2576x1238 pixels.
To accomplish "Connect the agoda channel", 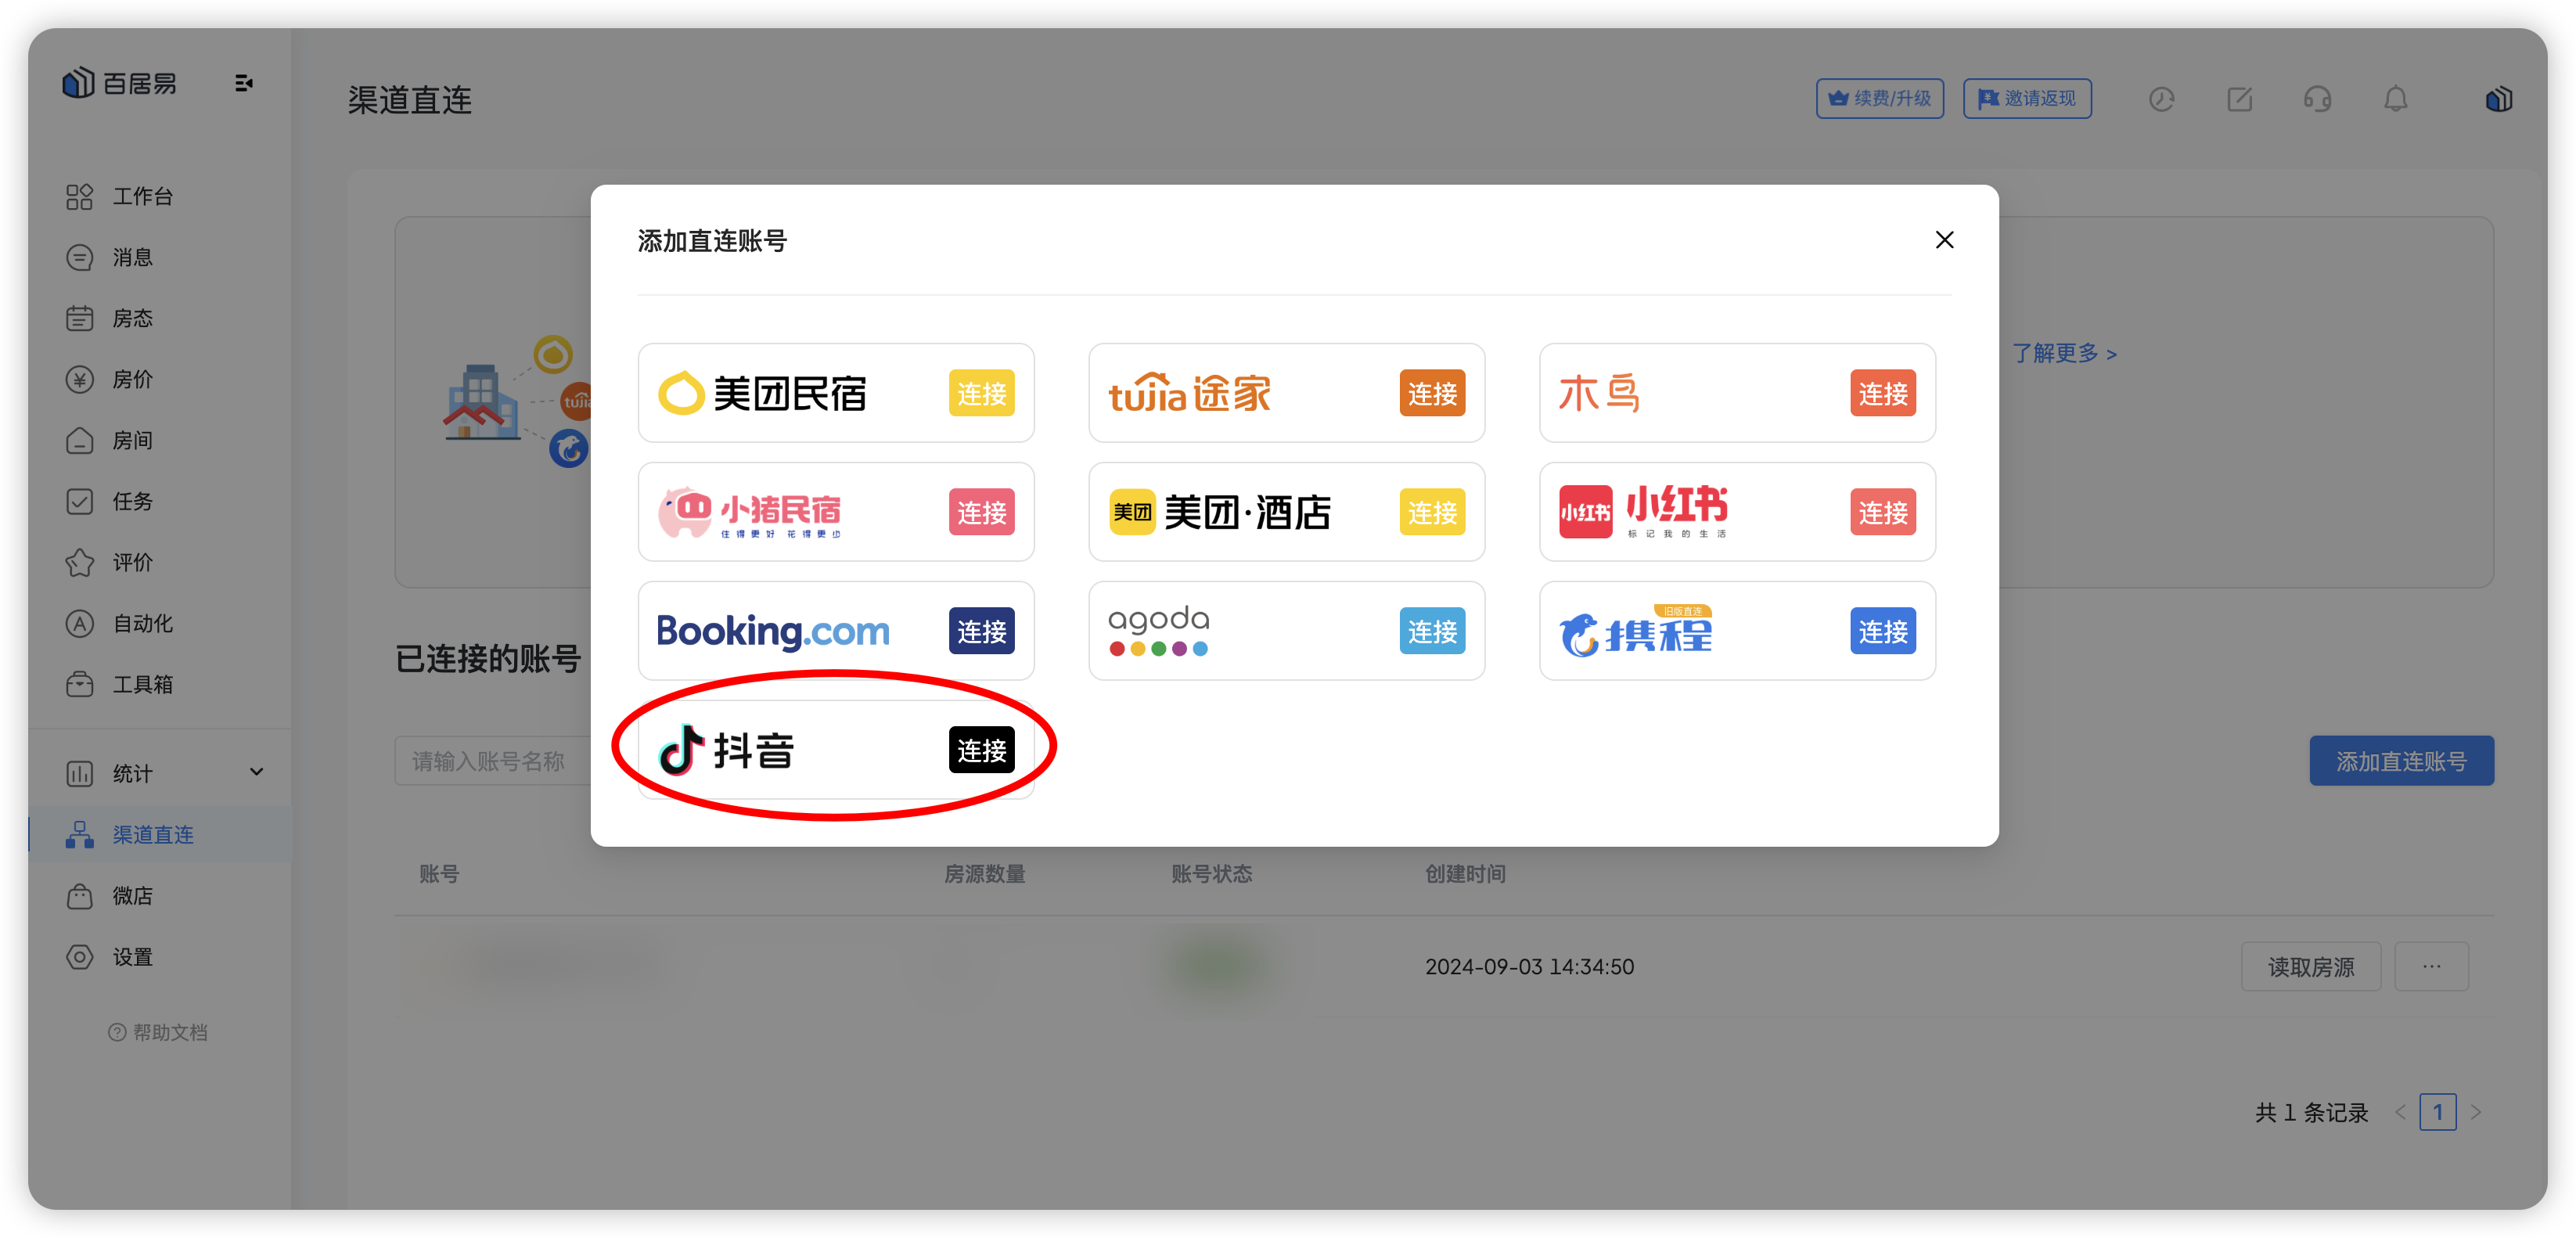I will click(x=1432, y=631).
